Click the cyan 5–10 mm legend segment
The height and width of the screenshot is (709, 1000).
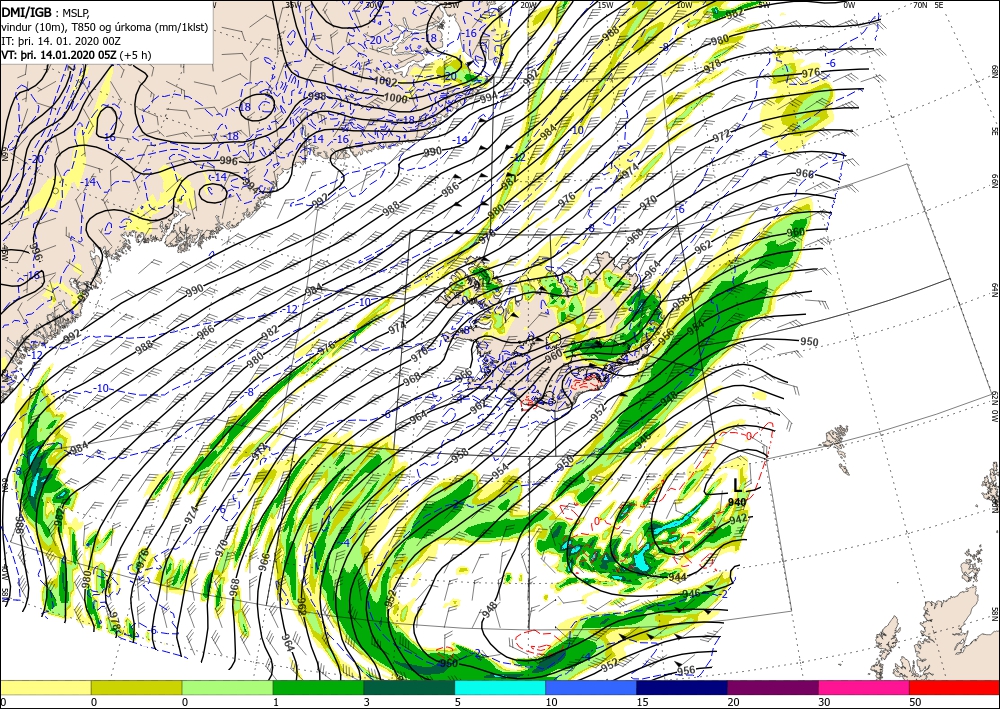[x=500, y=687]
